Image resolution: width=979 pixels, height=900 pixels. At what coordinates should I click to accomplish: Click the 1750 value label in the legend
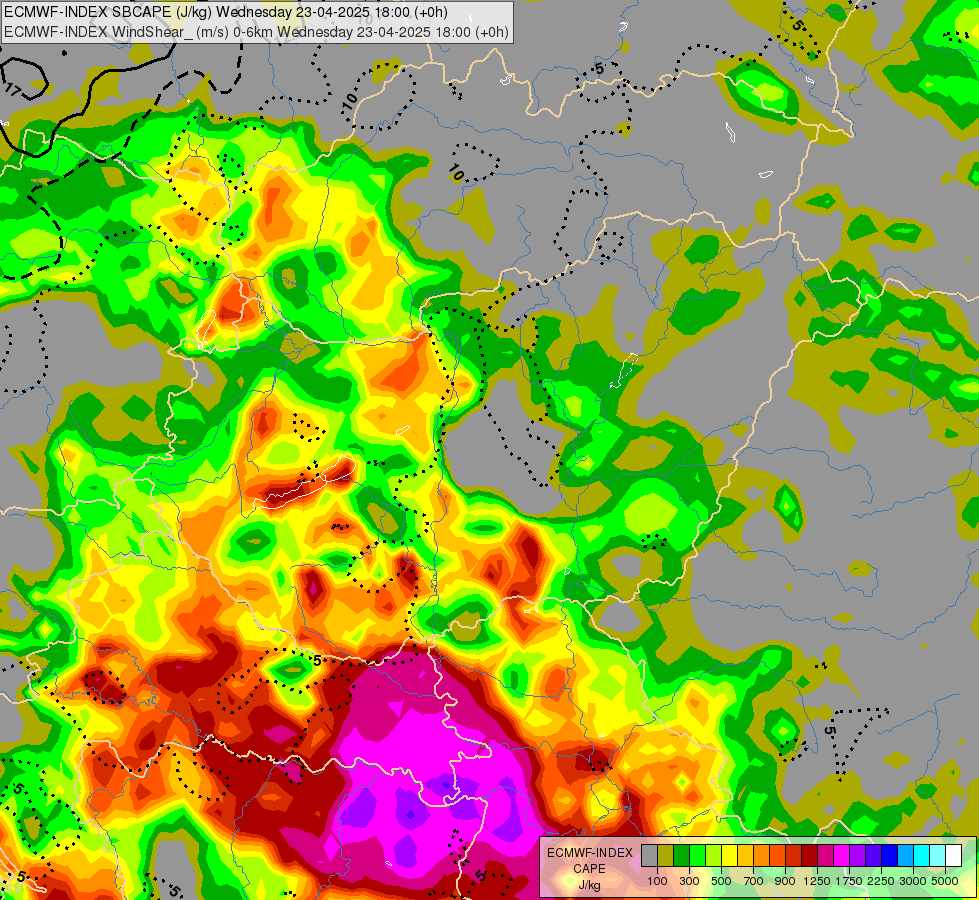[849, 881]
